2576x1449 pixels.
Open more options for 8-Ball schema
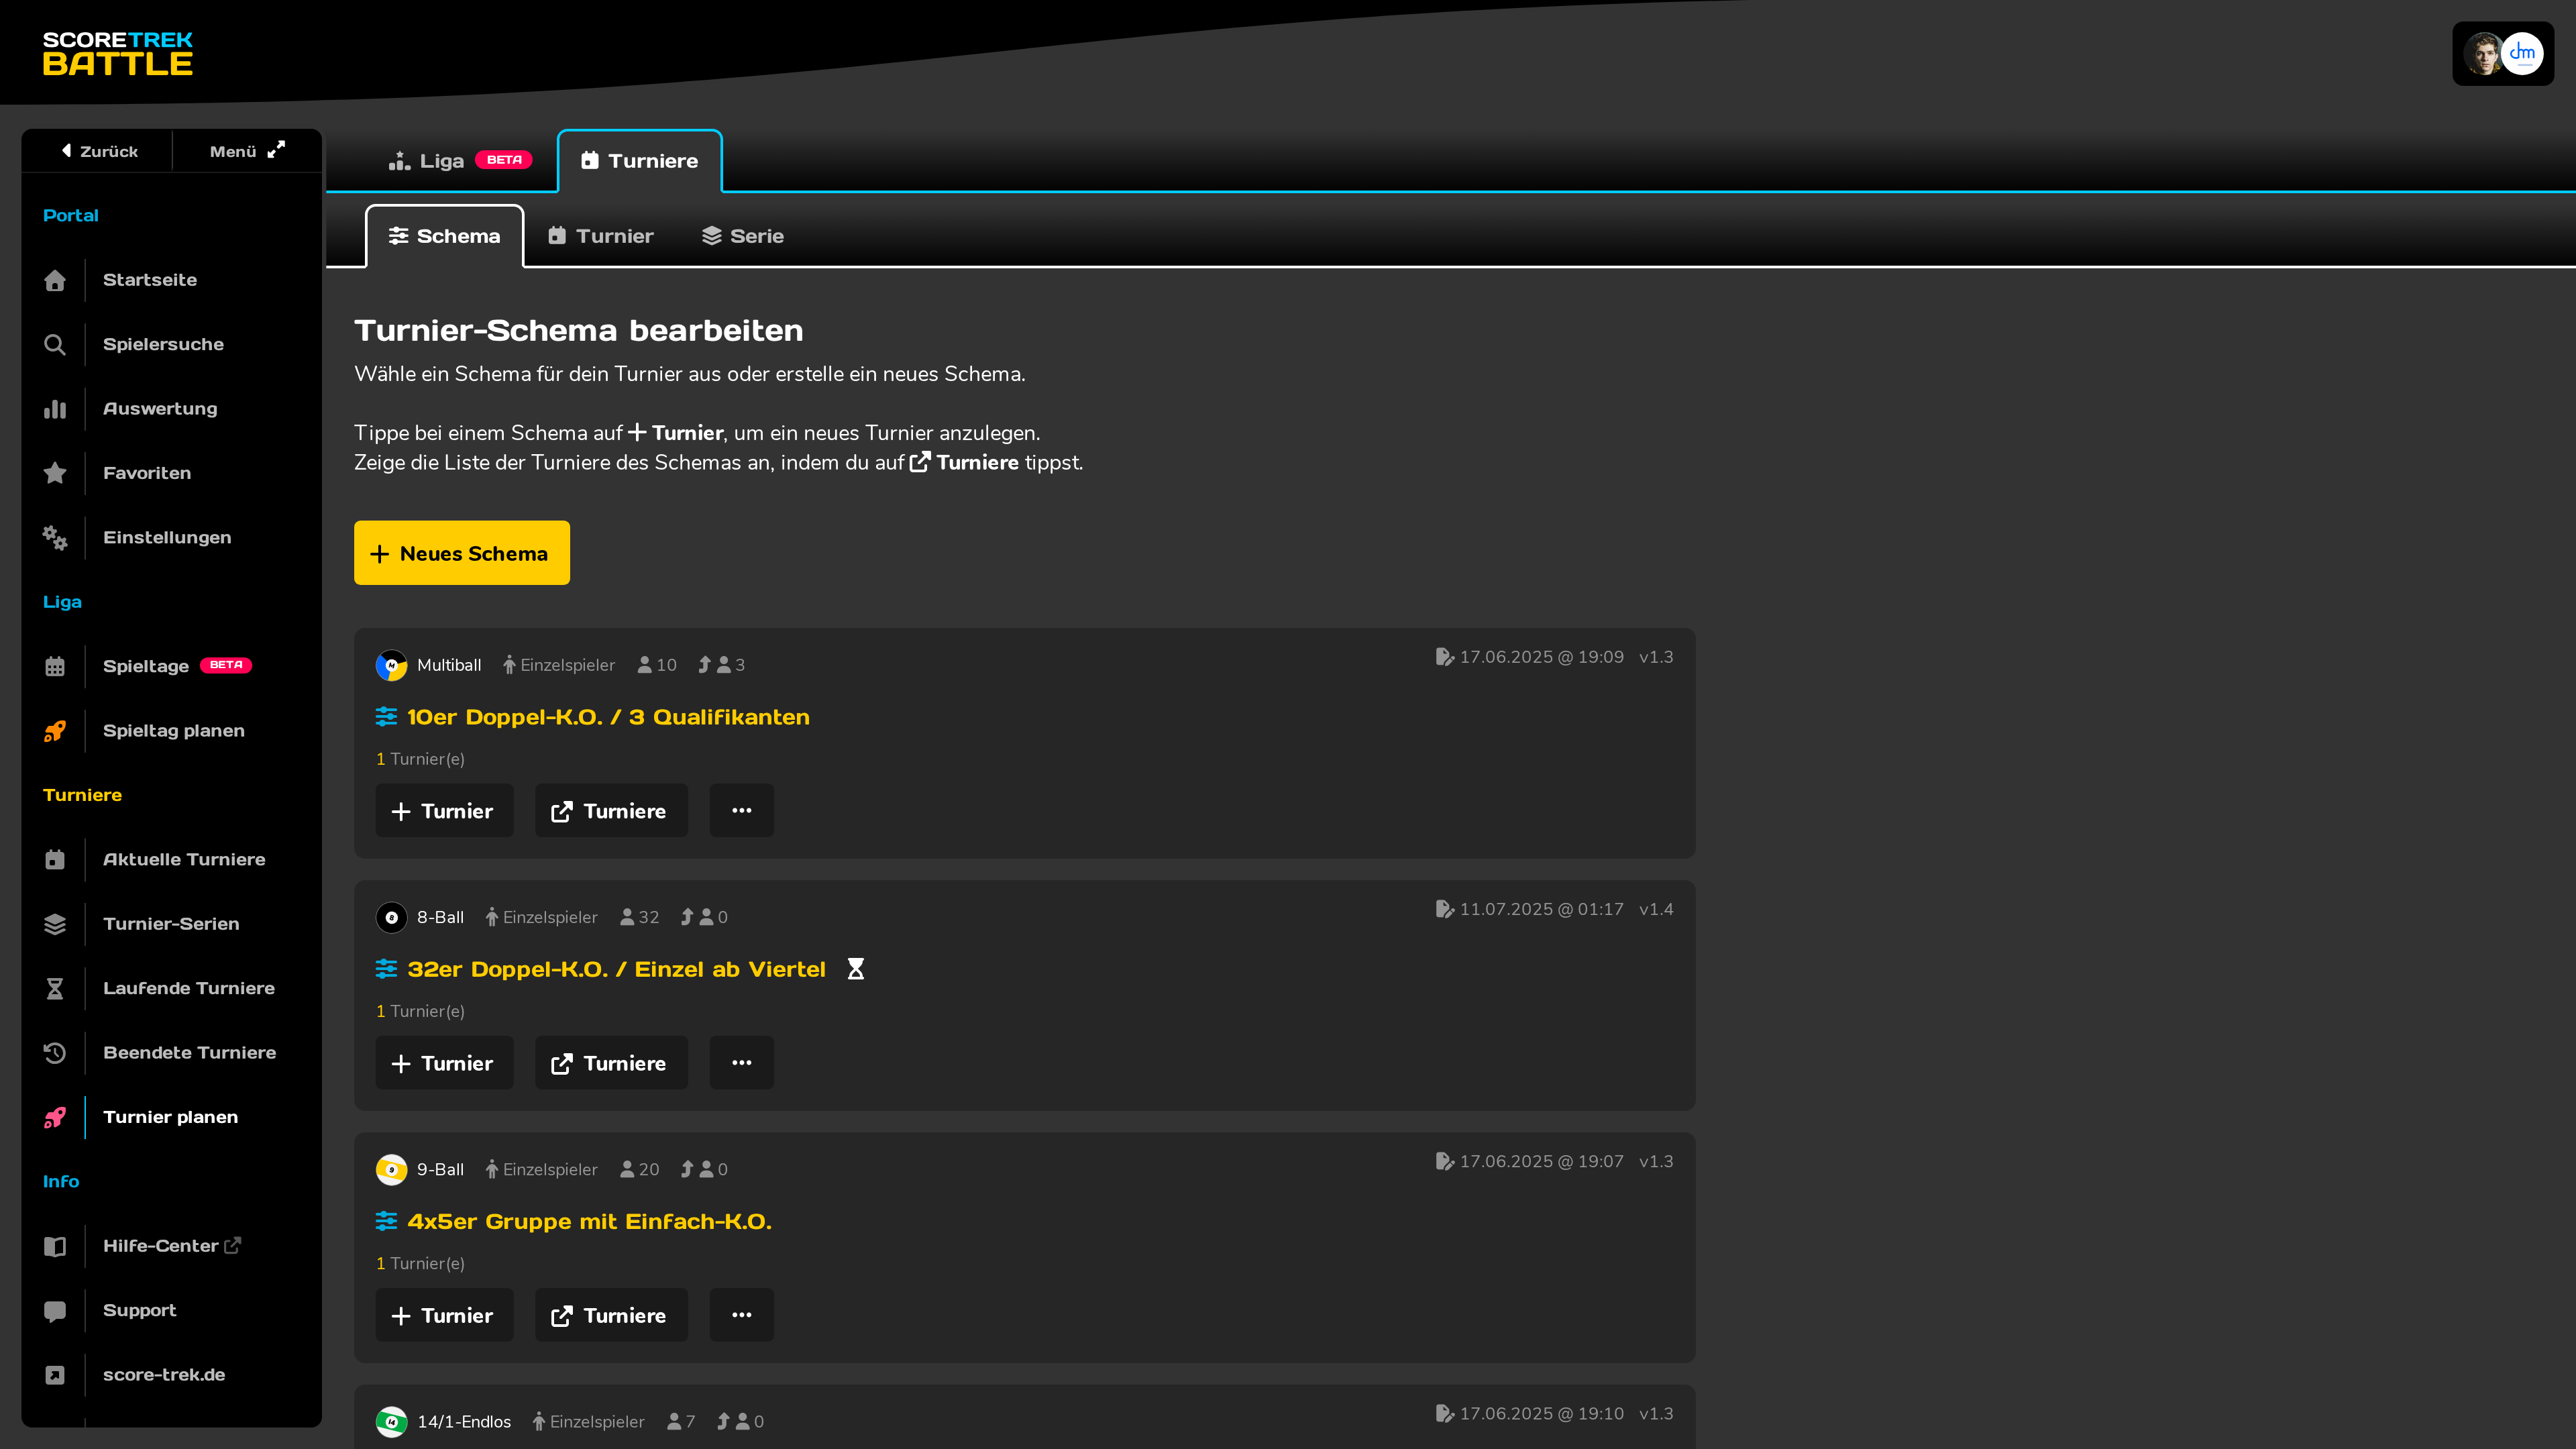point(741,1063)
